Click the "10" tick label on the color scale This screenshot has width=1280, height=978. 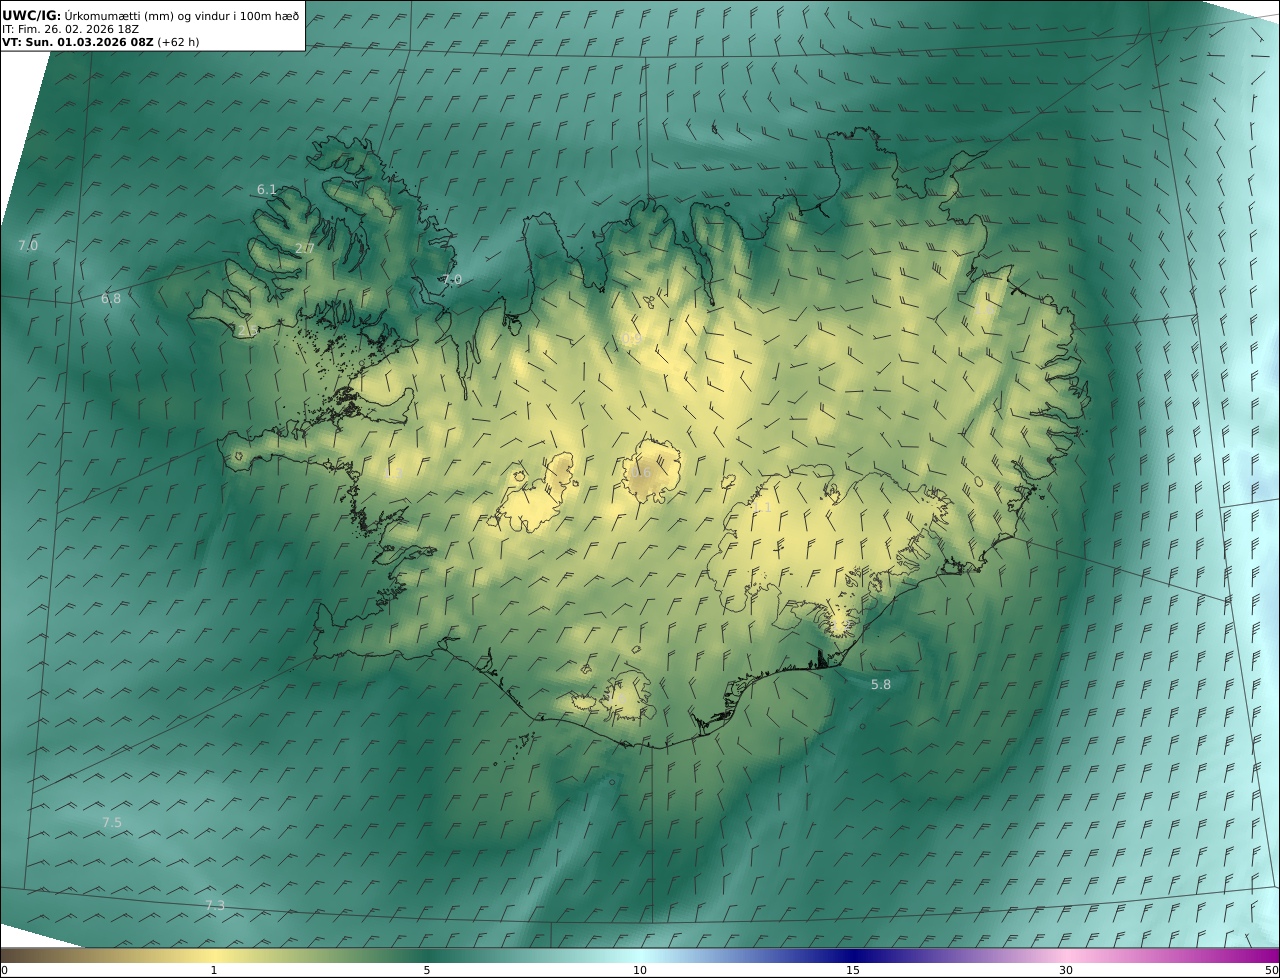click(640, 970)
